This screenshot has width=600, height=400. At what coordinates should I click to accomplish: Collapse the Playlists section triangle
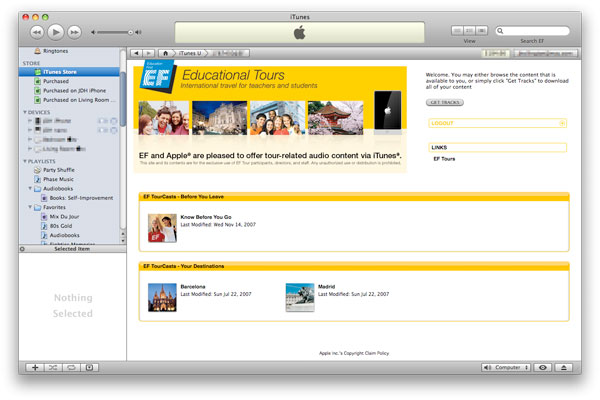pyautogui.click(x=25, y=161)
